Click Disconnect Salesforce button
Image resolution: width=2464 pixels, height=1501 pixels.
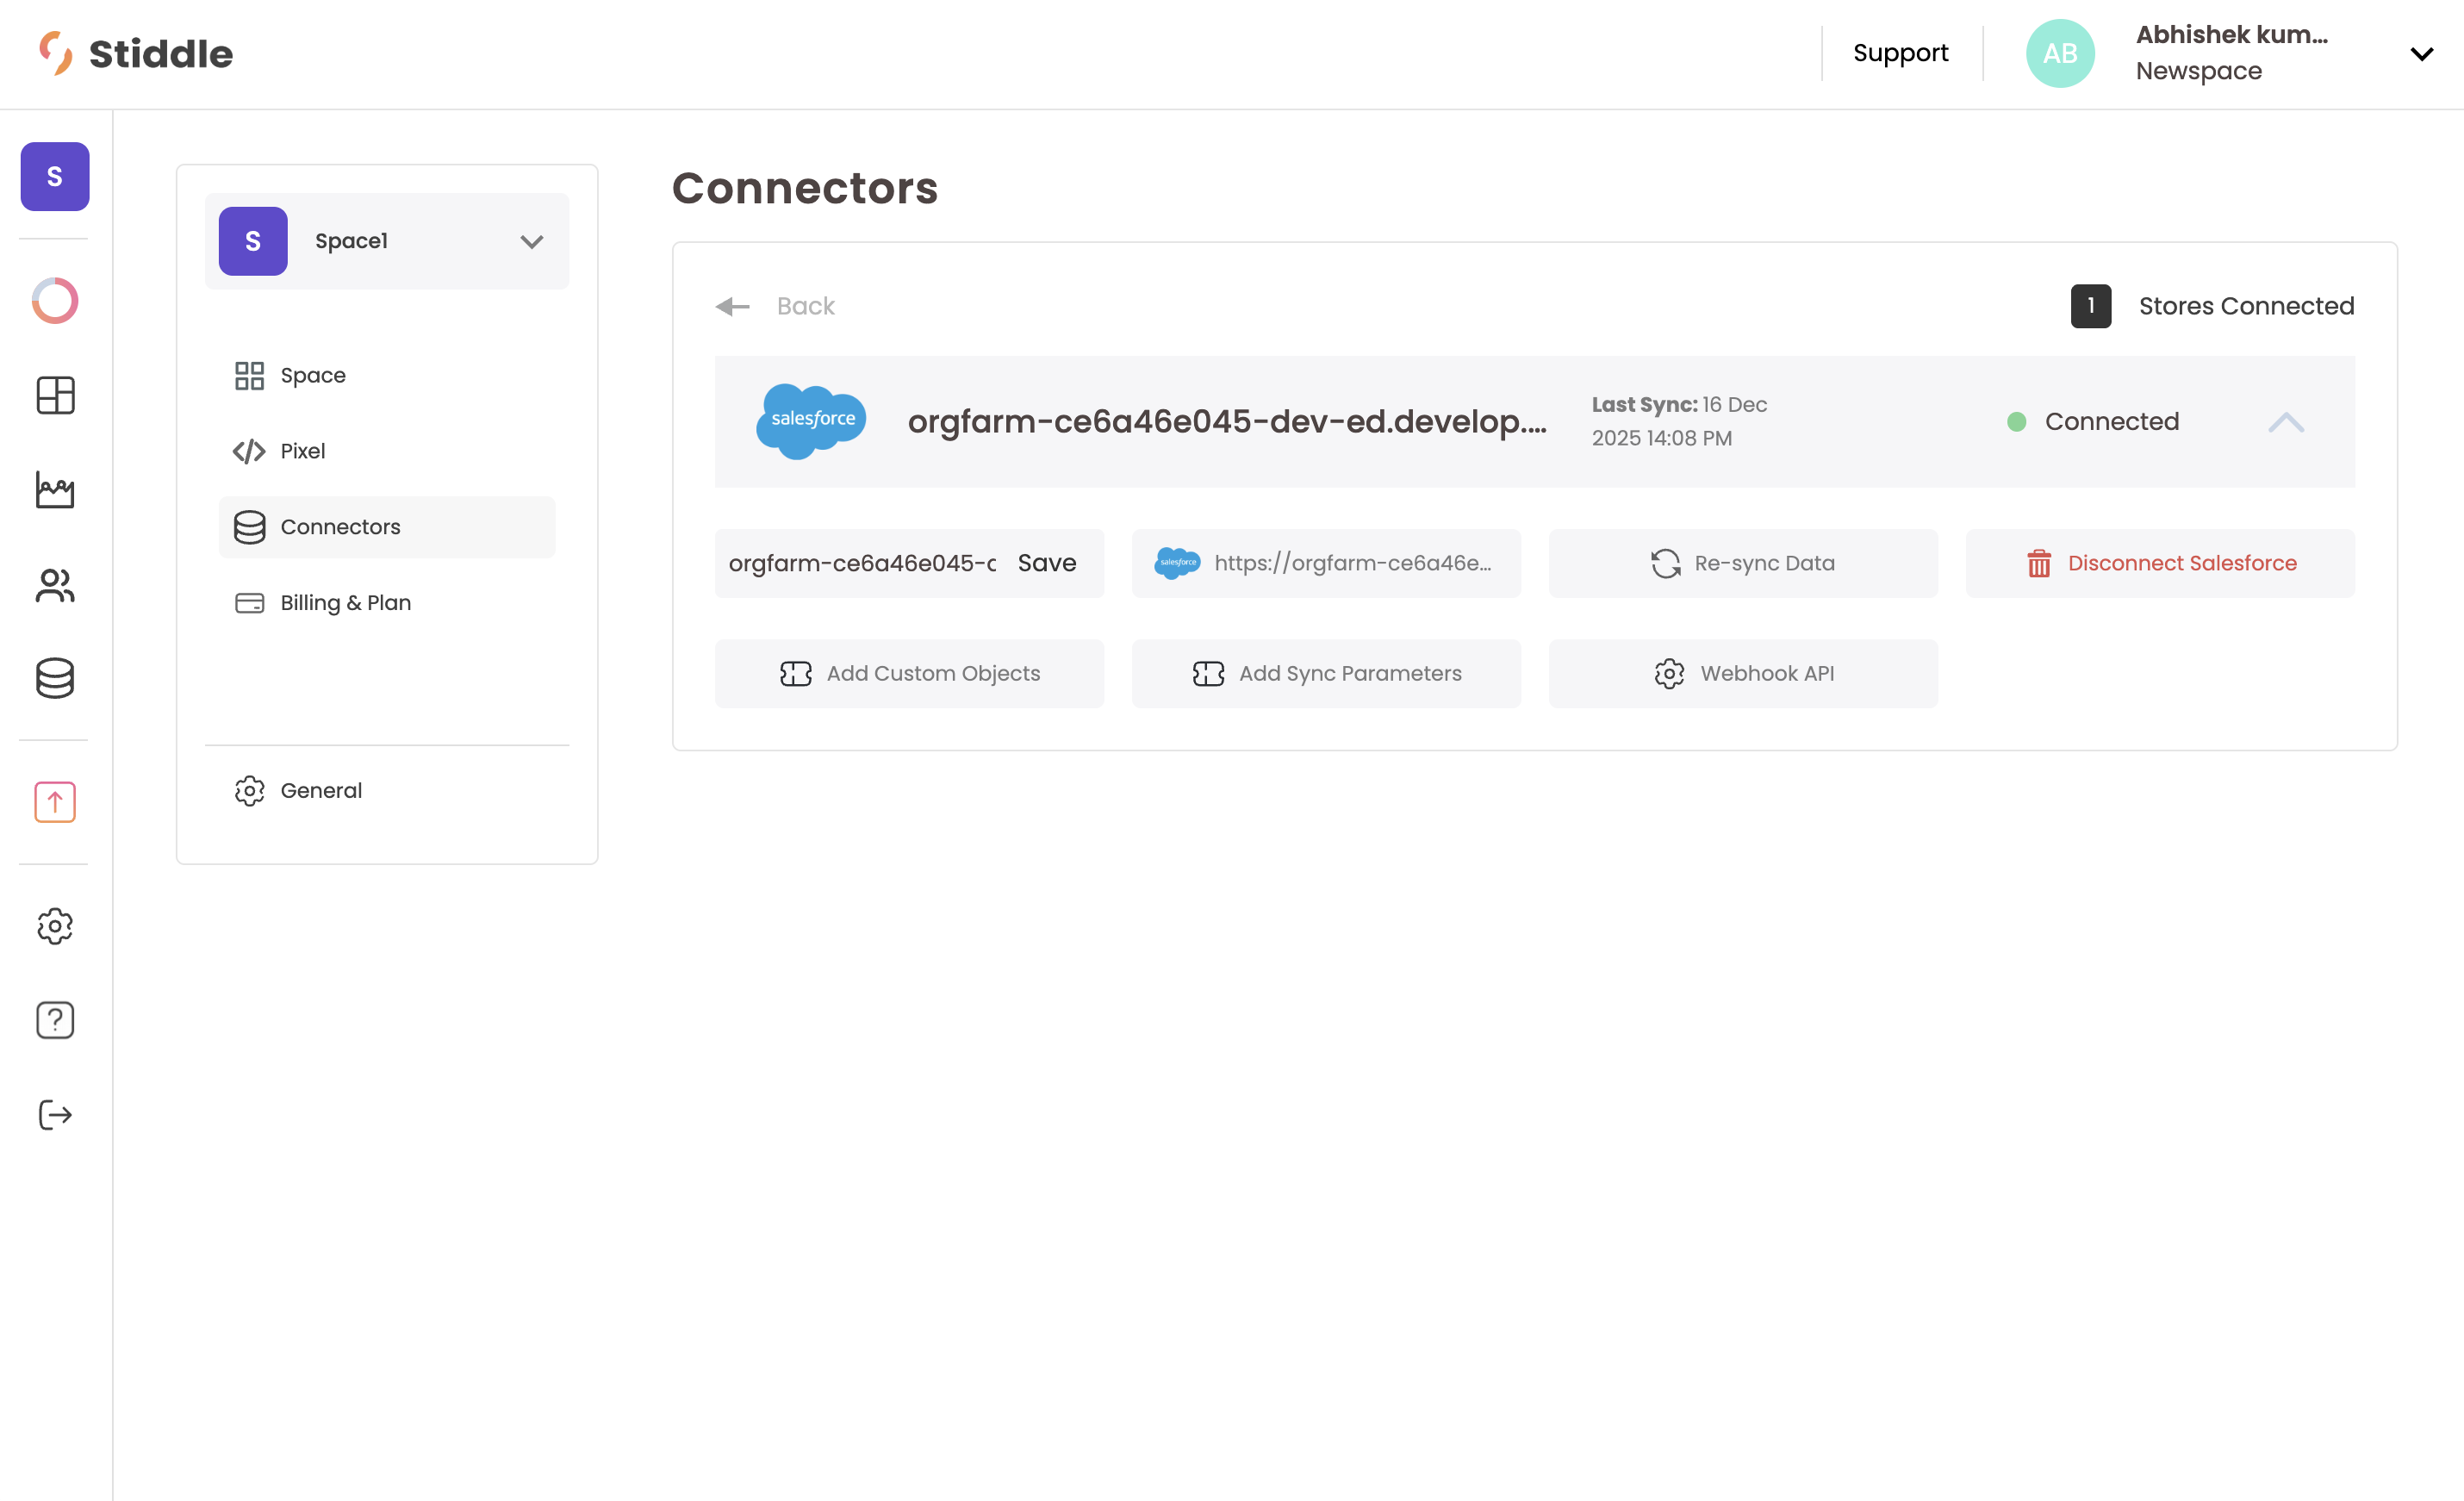point(2159,563)
